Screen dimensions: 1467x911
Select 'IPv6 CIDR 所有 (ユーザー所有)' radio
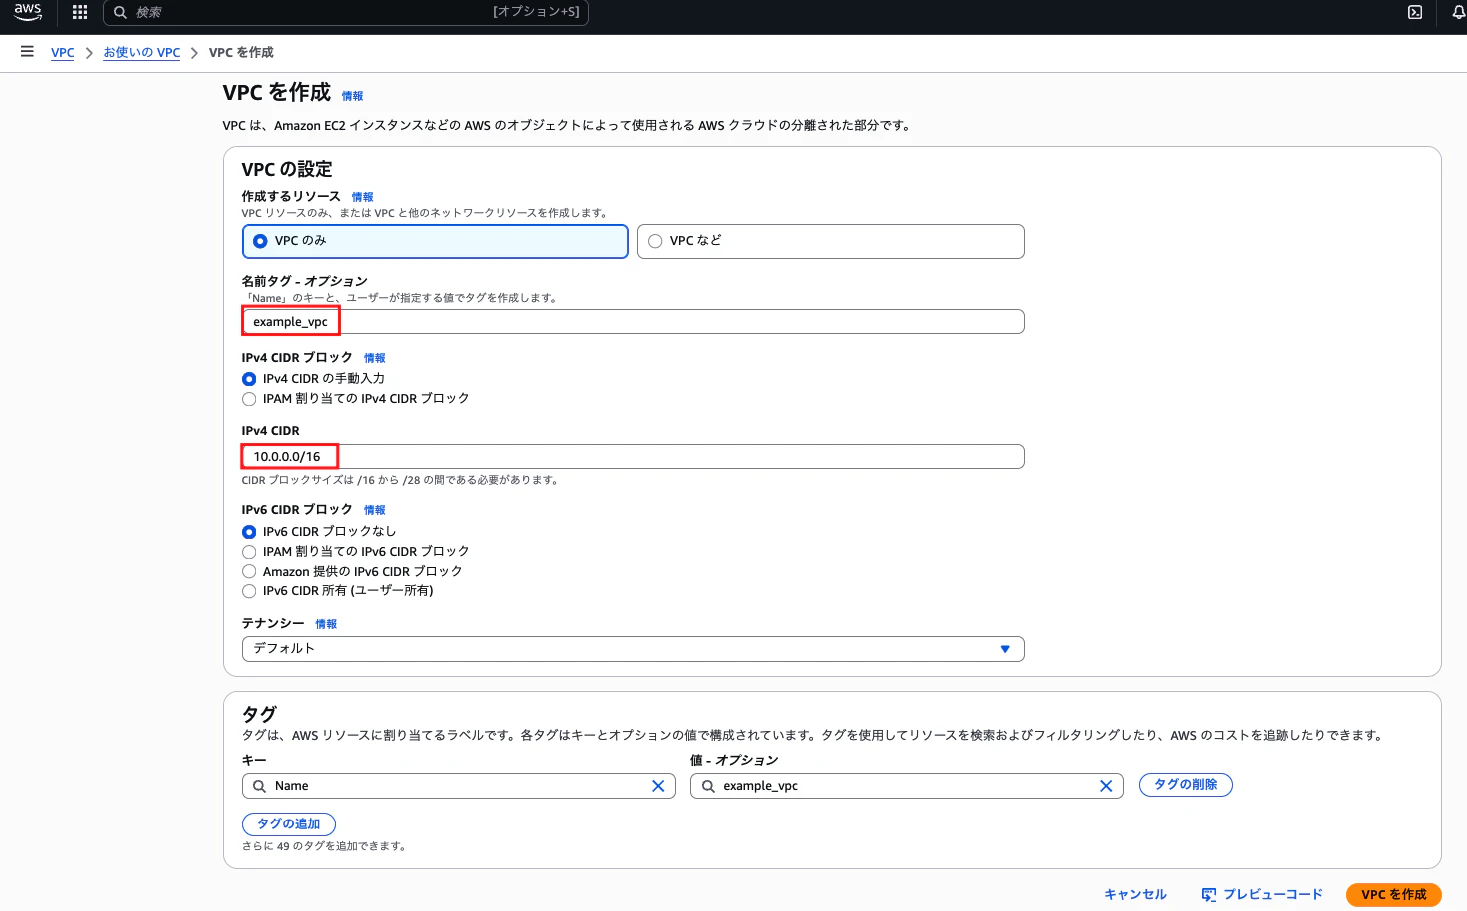click(x=249, y=591)
